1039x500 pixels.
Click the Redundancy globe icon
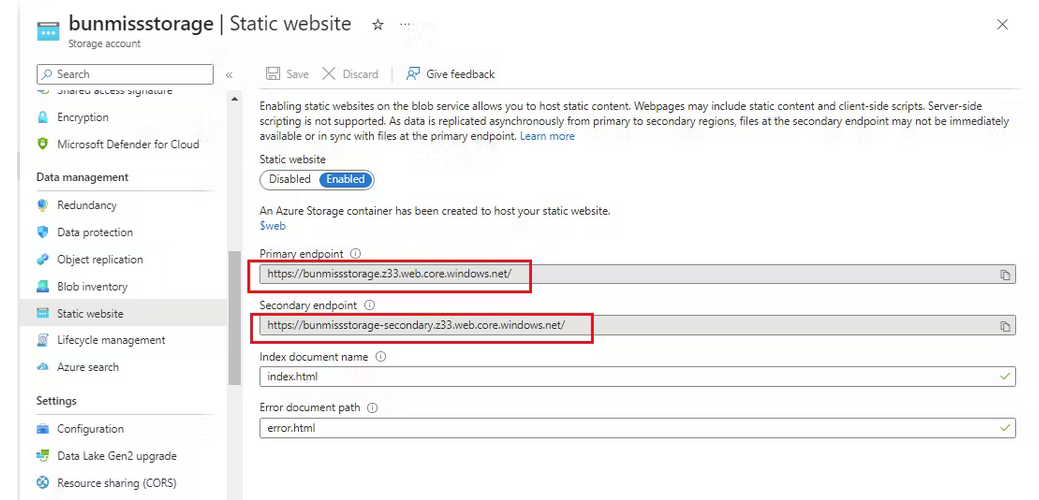click(43, 205)
